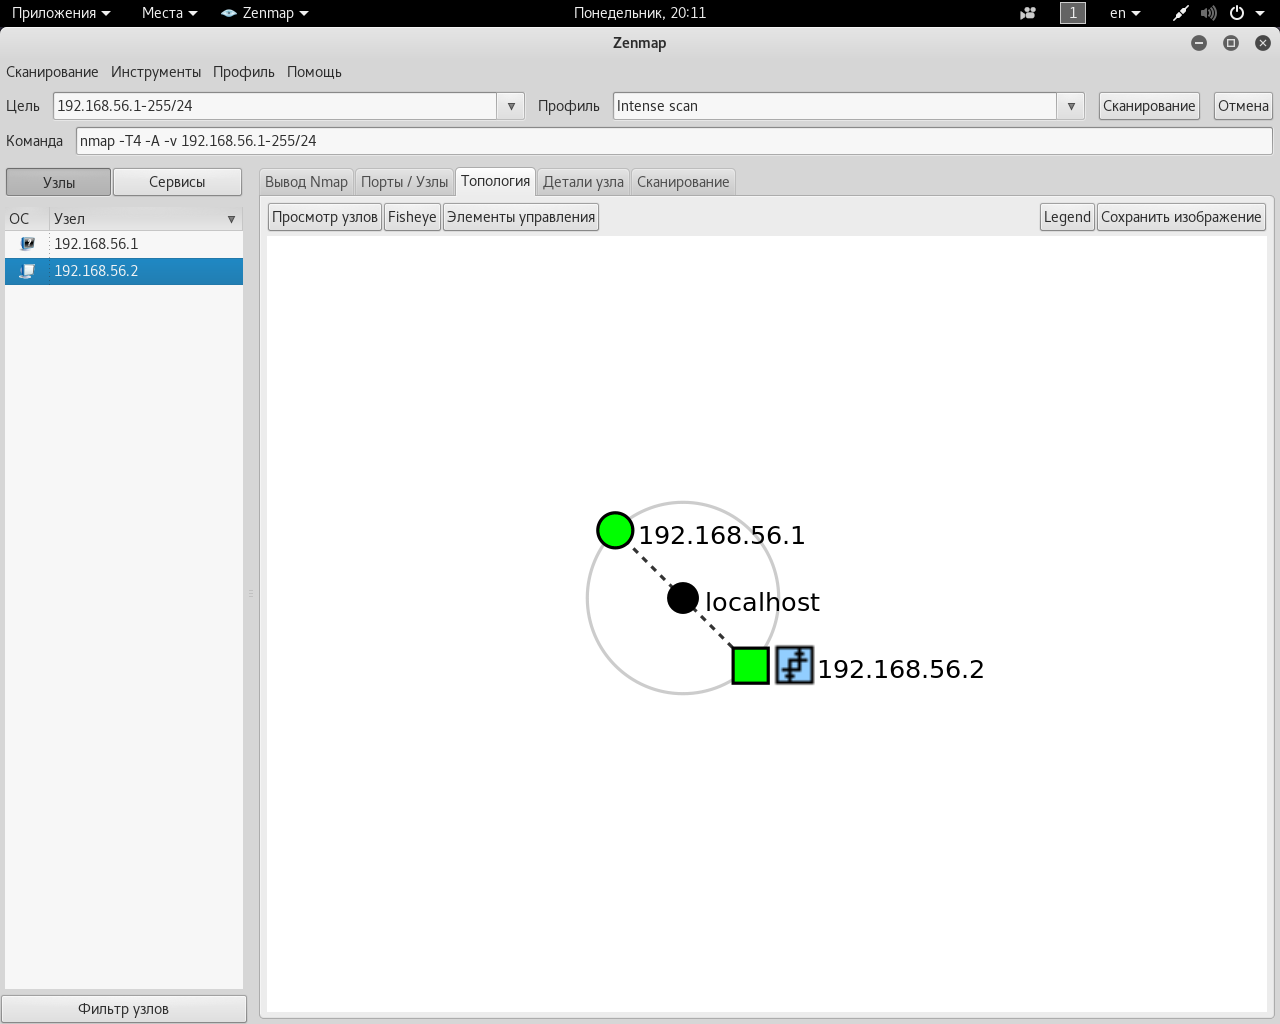Click the green circle node for 192.168.56.1
Viewport: 1280px width, 1024px height.
point(615,530)
